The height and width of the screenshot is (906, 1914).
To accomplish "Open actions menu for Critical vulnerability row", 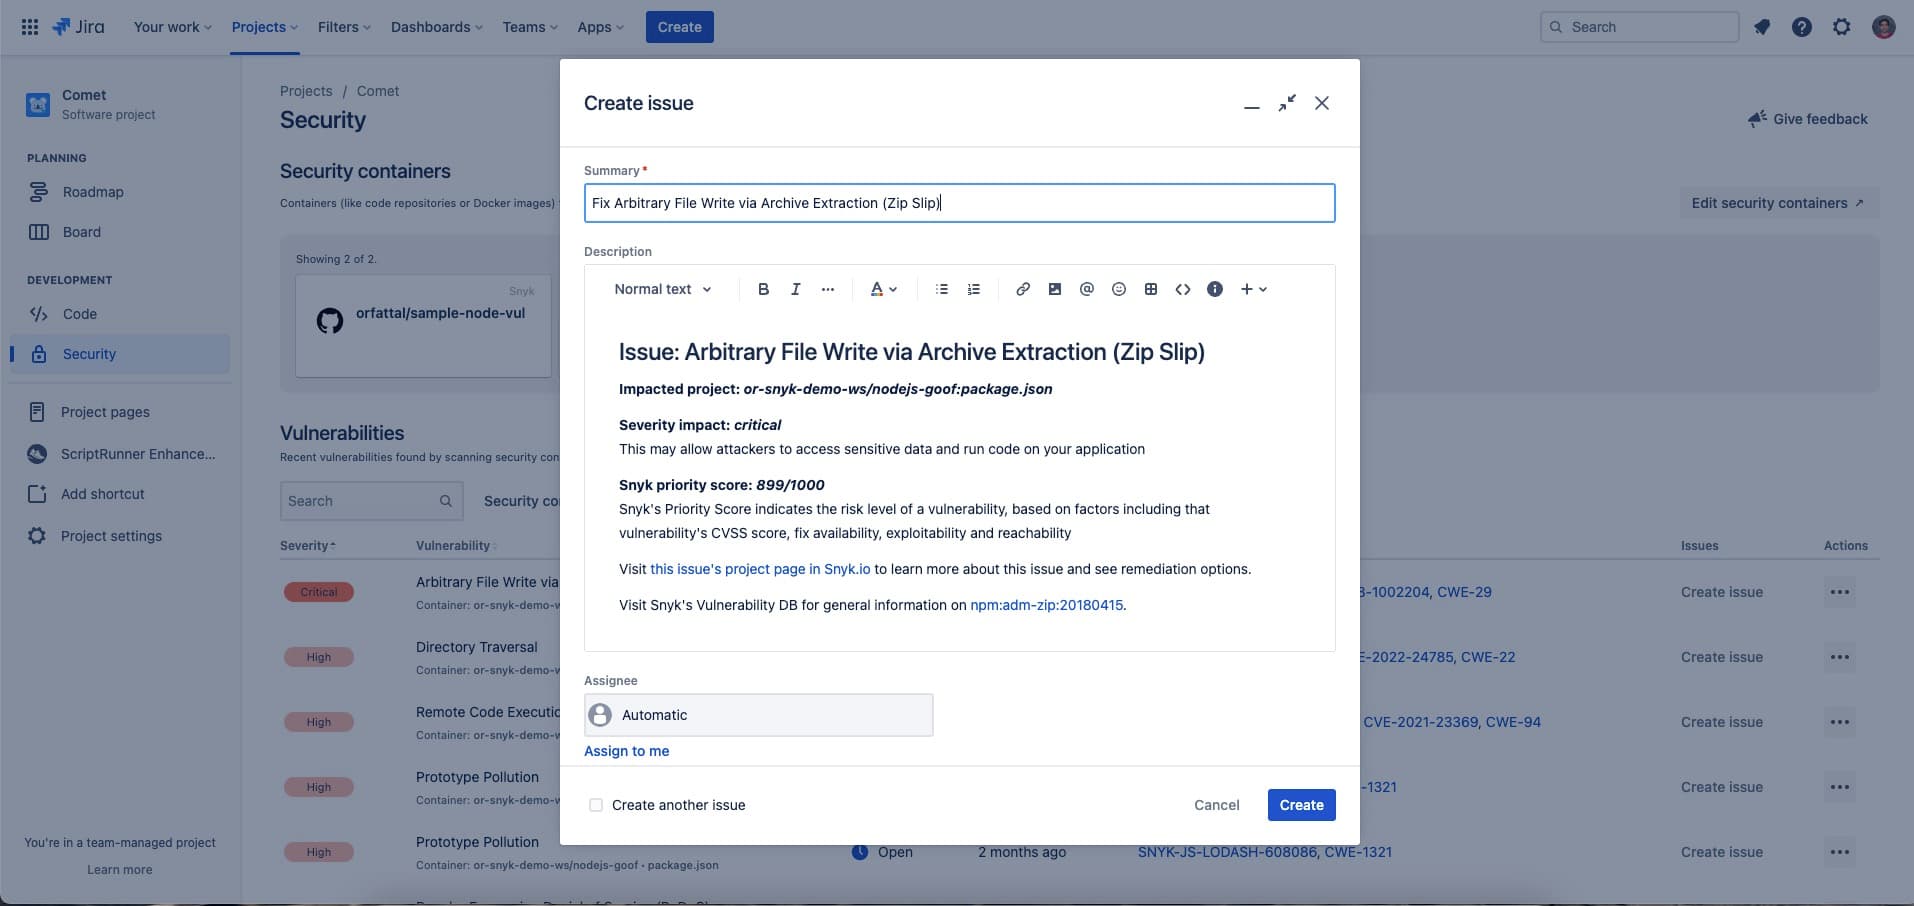I will click(1839, 592).
